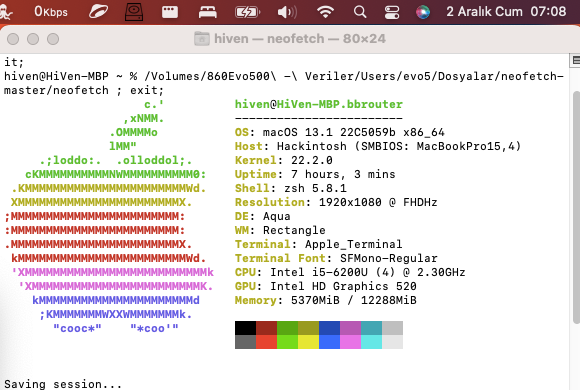Click the Kernel value 22.2.0

coord(311,160)
